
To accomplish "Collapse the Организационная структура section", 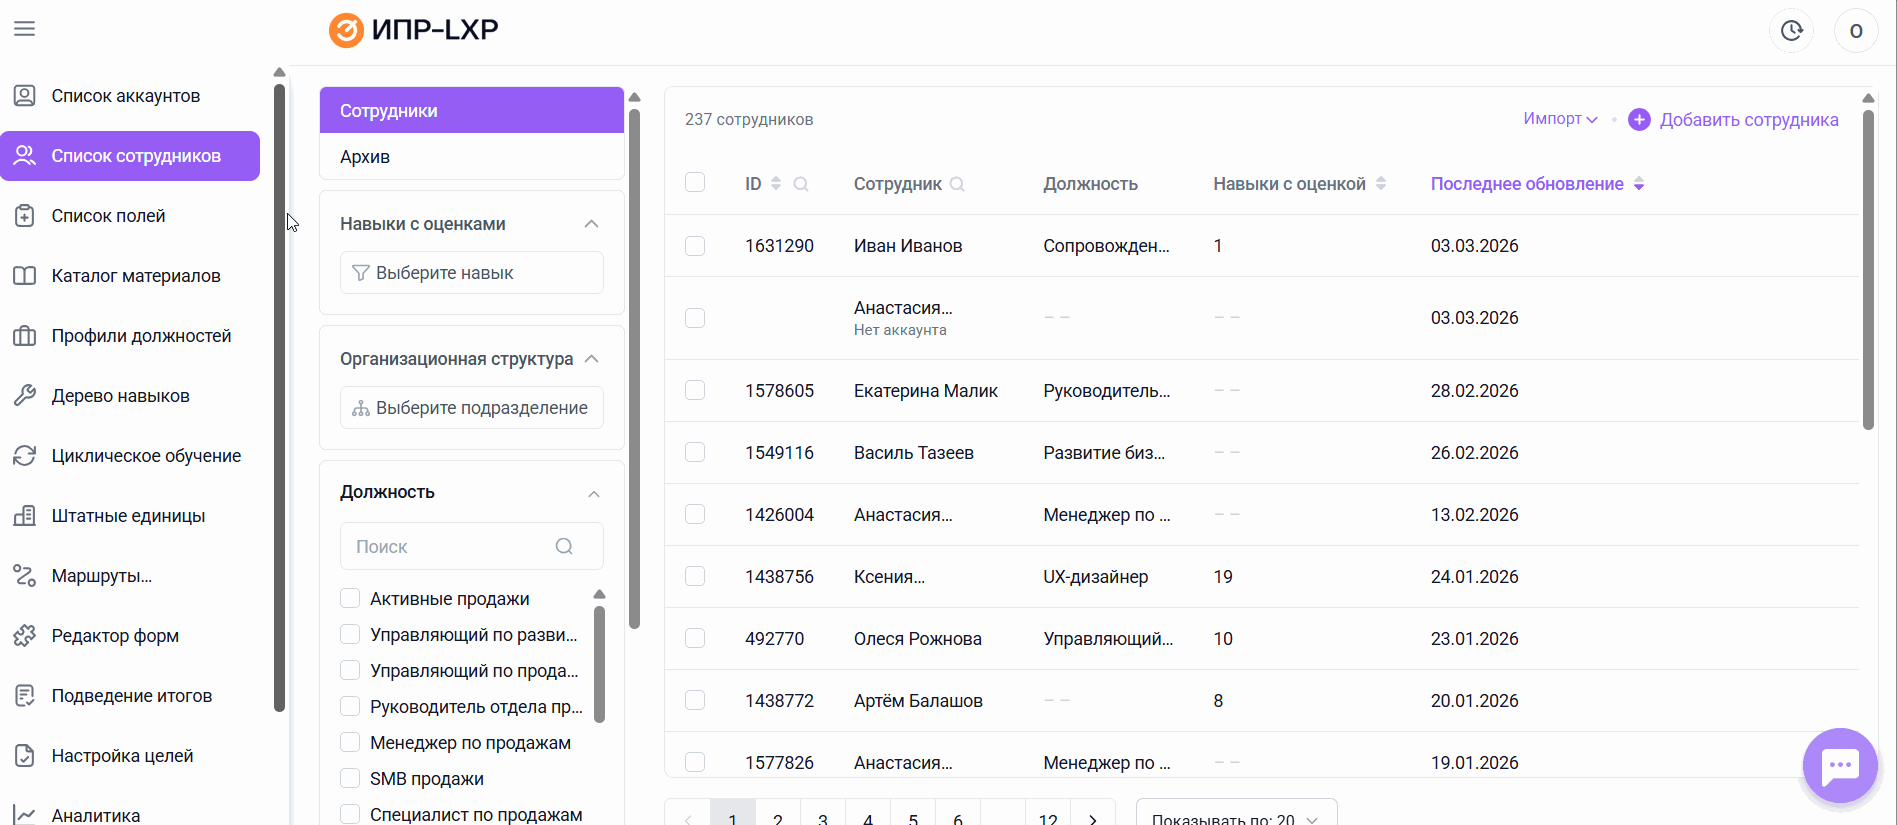I will [591, 359].
